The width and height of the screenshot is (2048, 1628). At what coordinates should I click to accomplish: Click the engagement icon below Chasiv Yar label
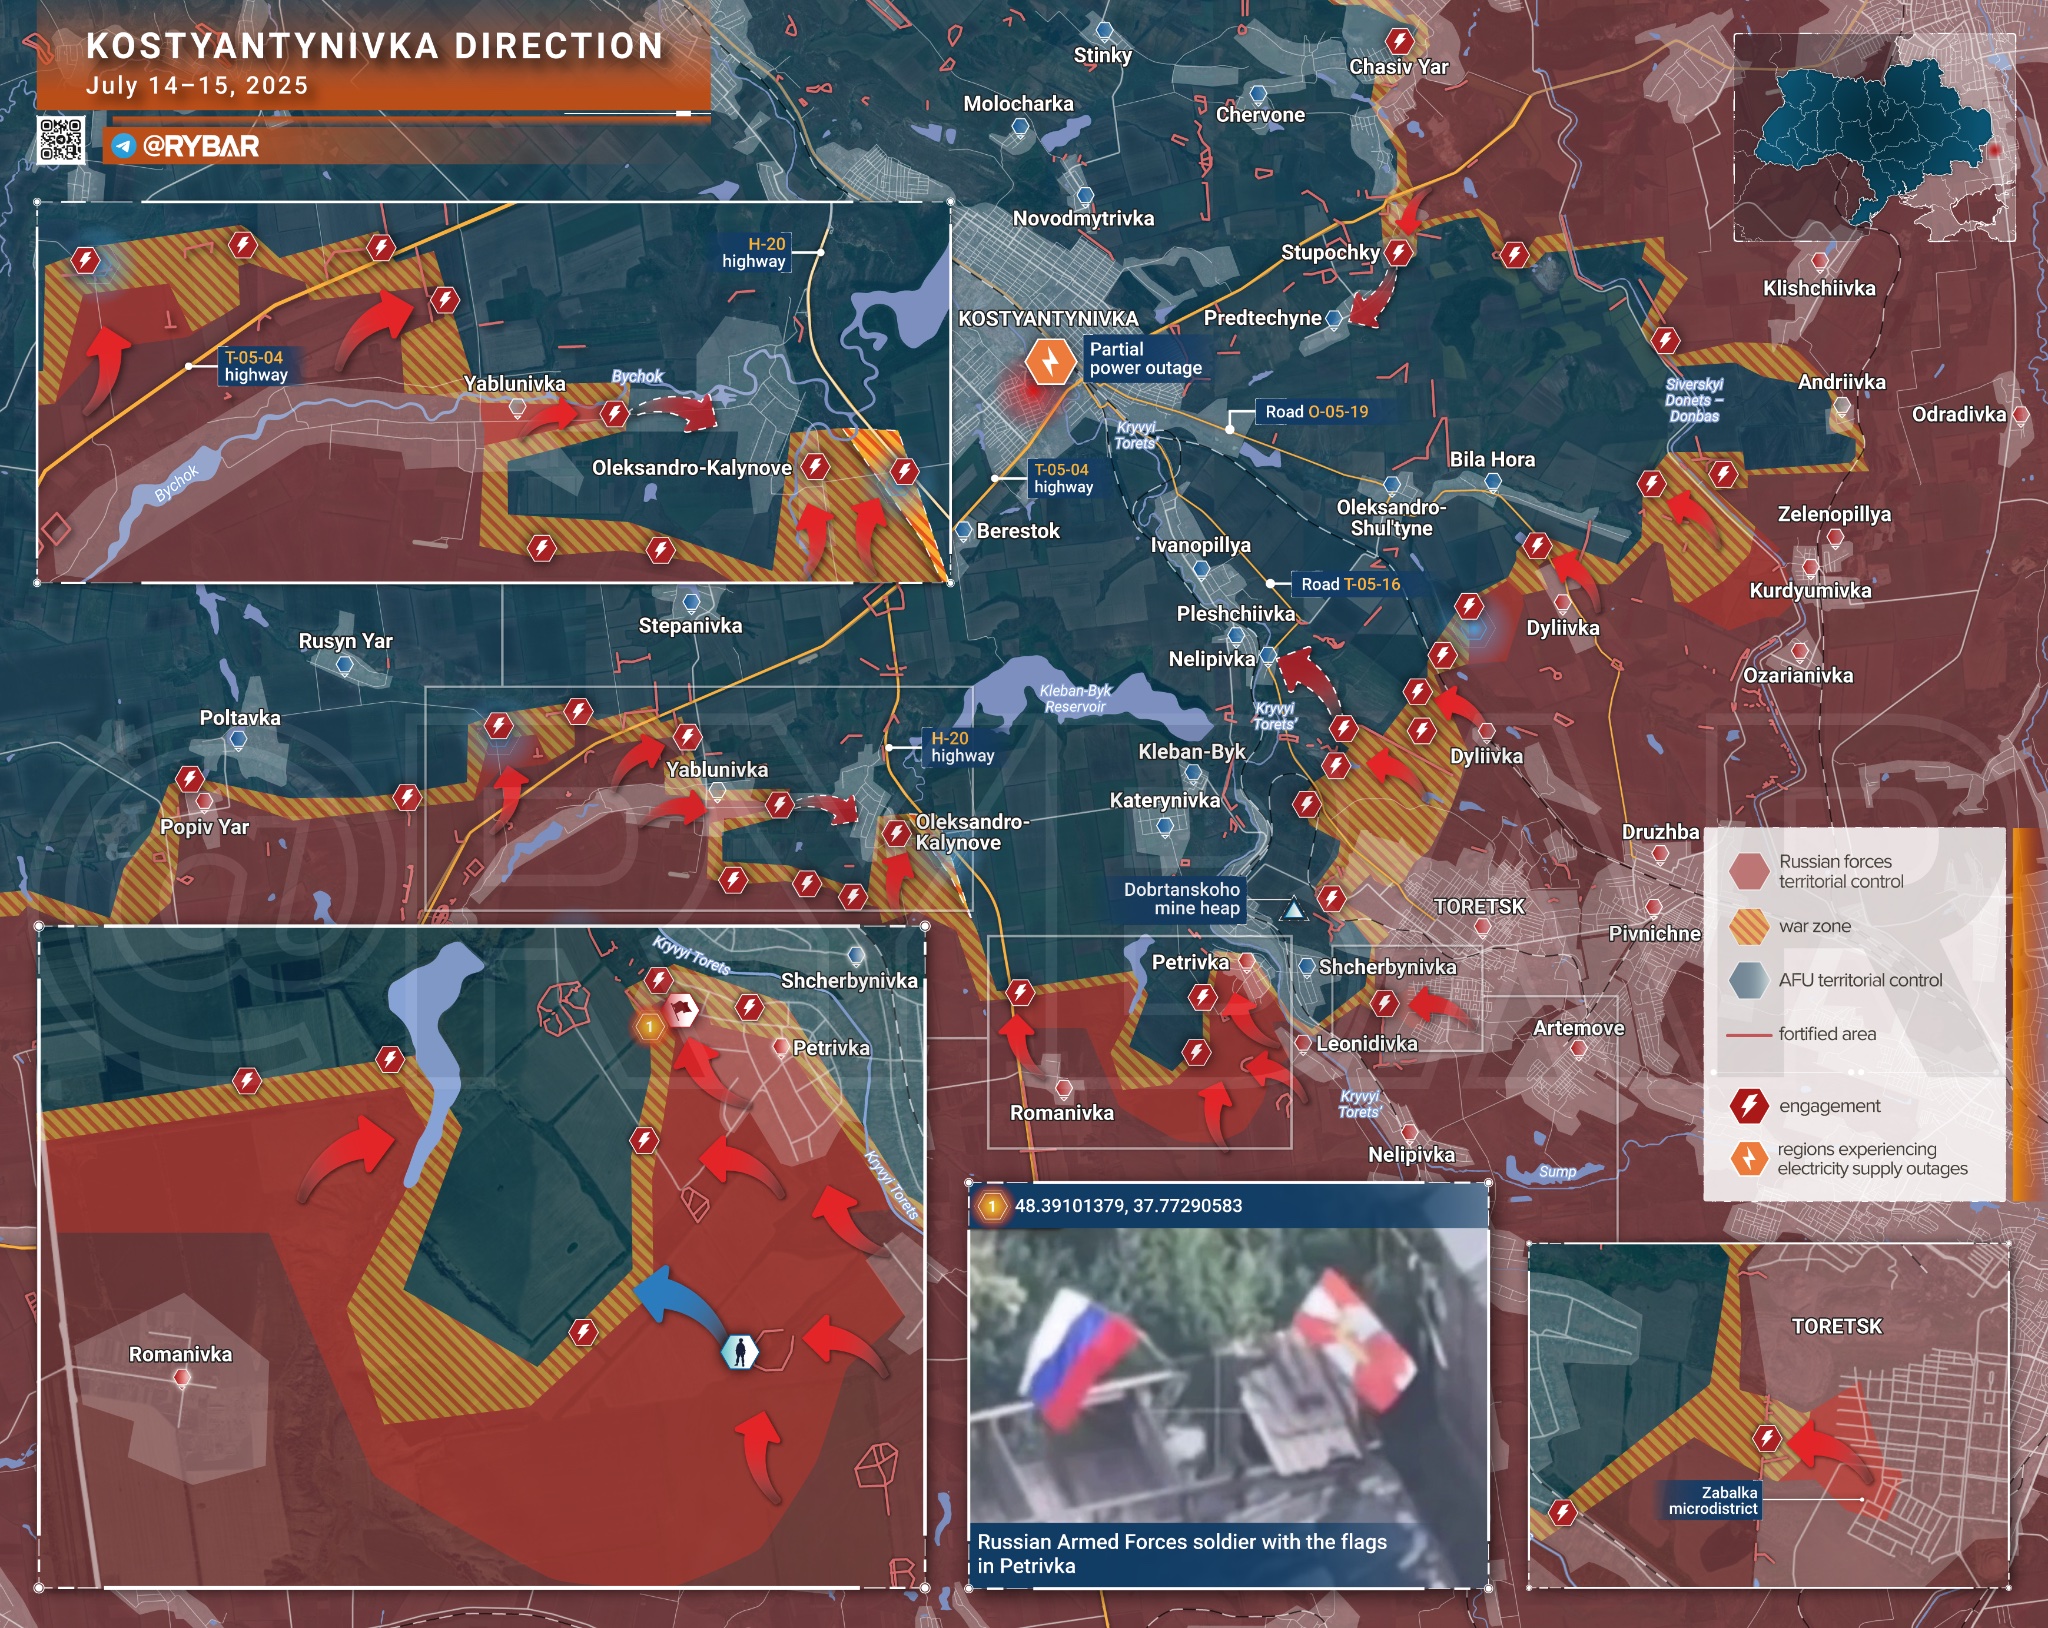(1399, 41)
